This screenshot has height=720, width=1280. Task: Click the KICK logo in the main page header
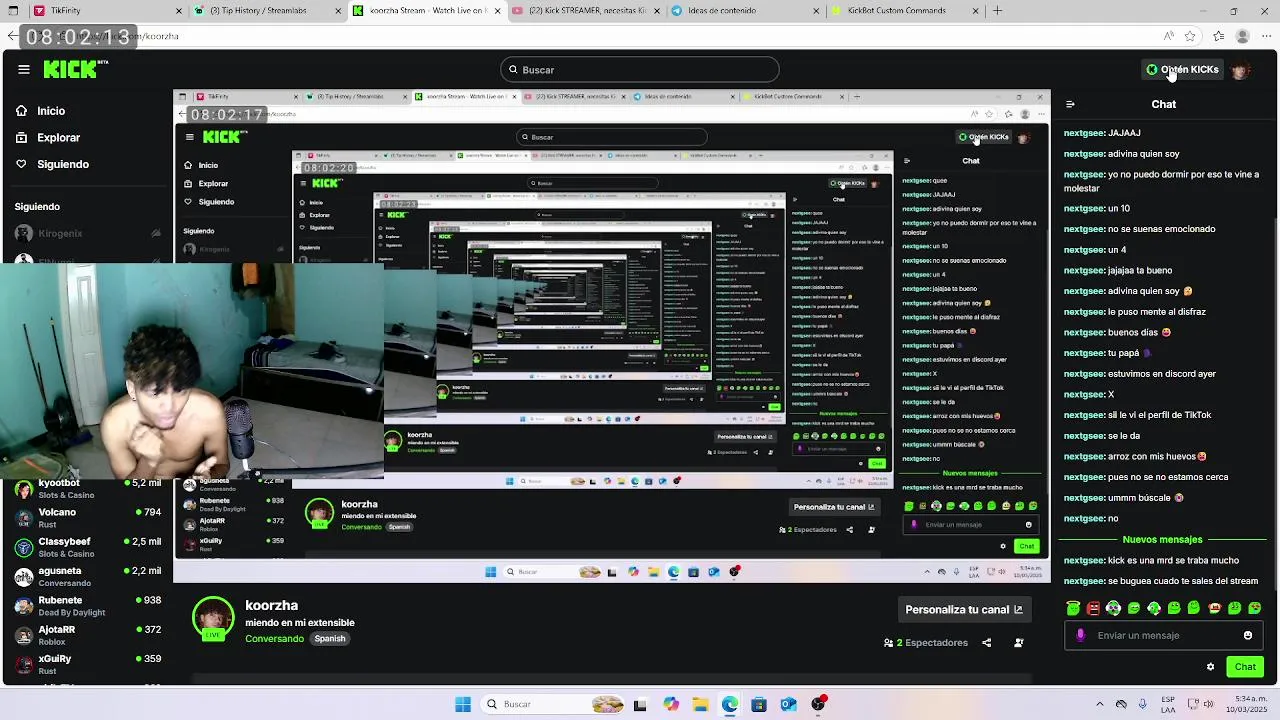(x=76, y=69)
